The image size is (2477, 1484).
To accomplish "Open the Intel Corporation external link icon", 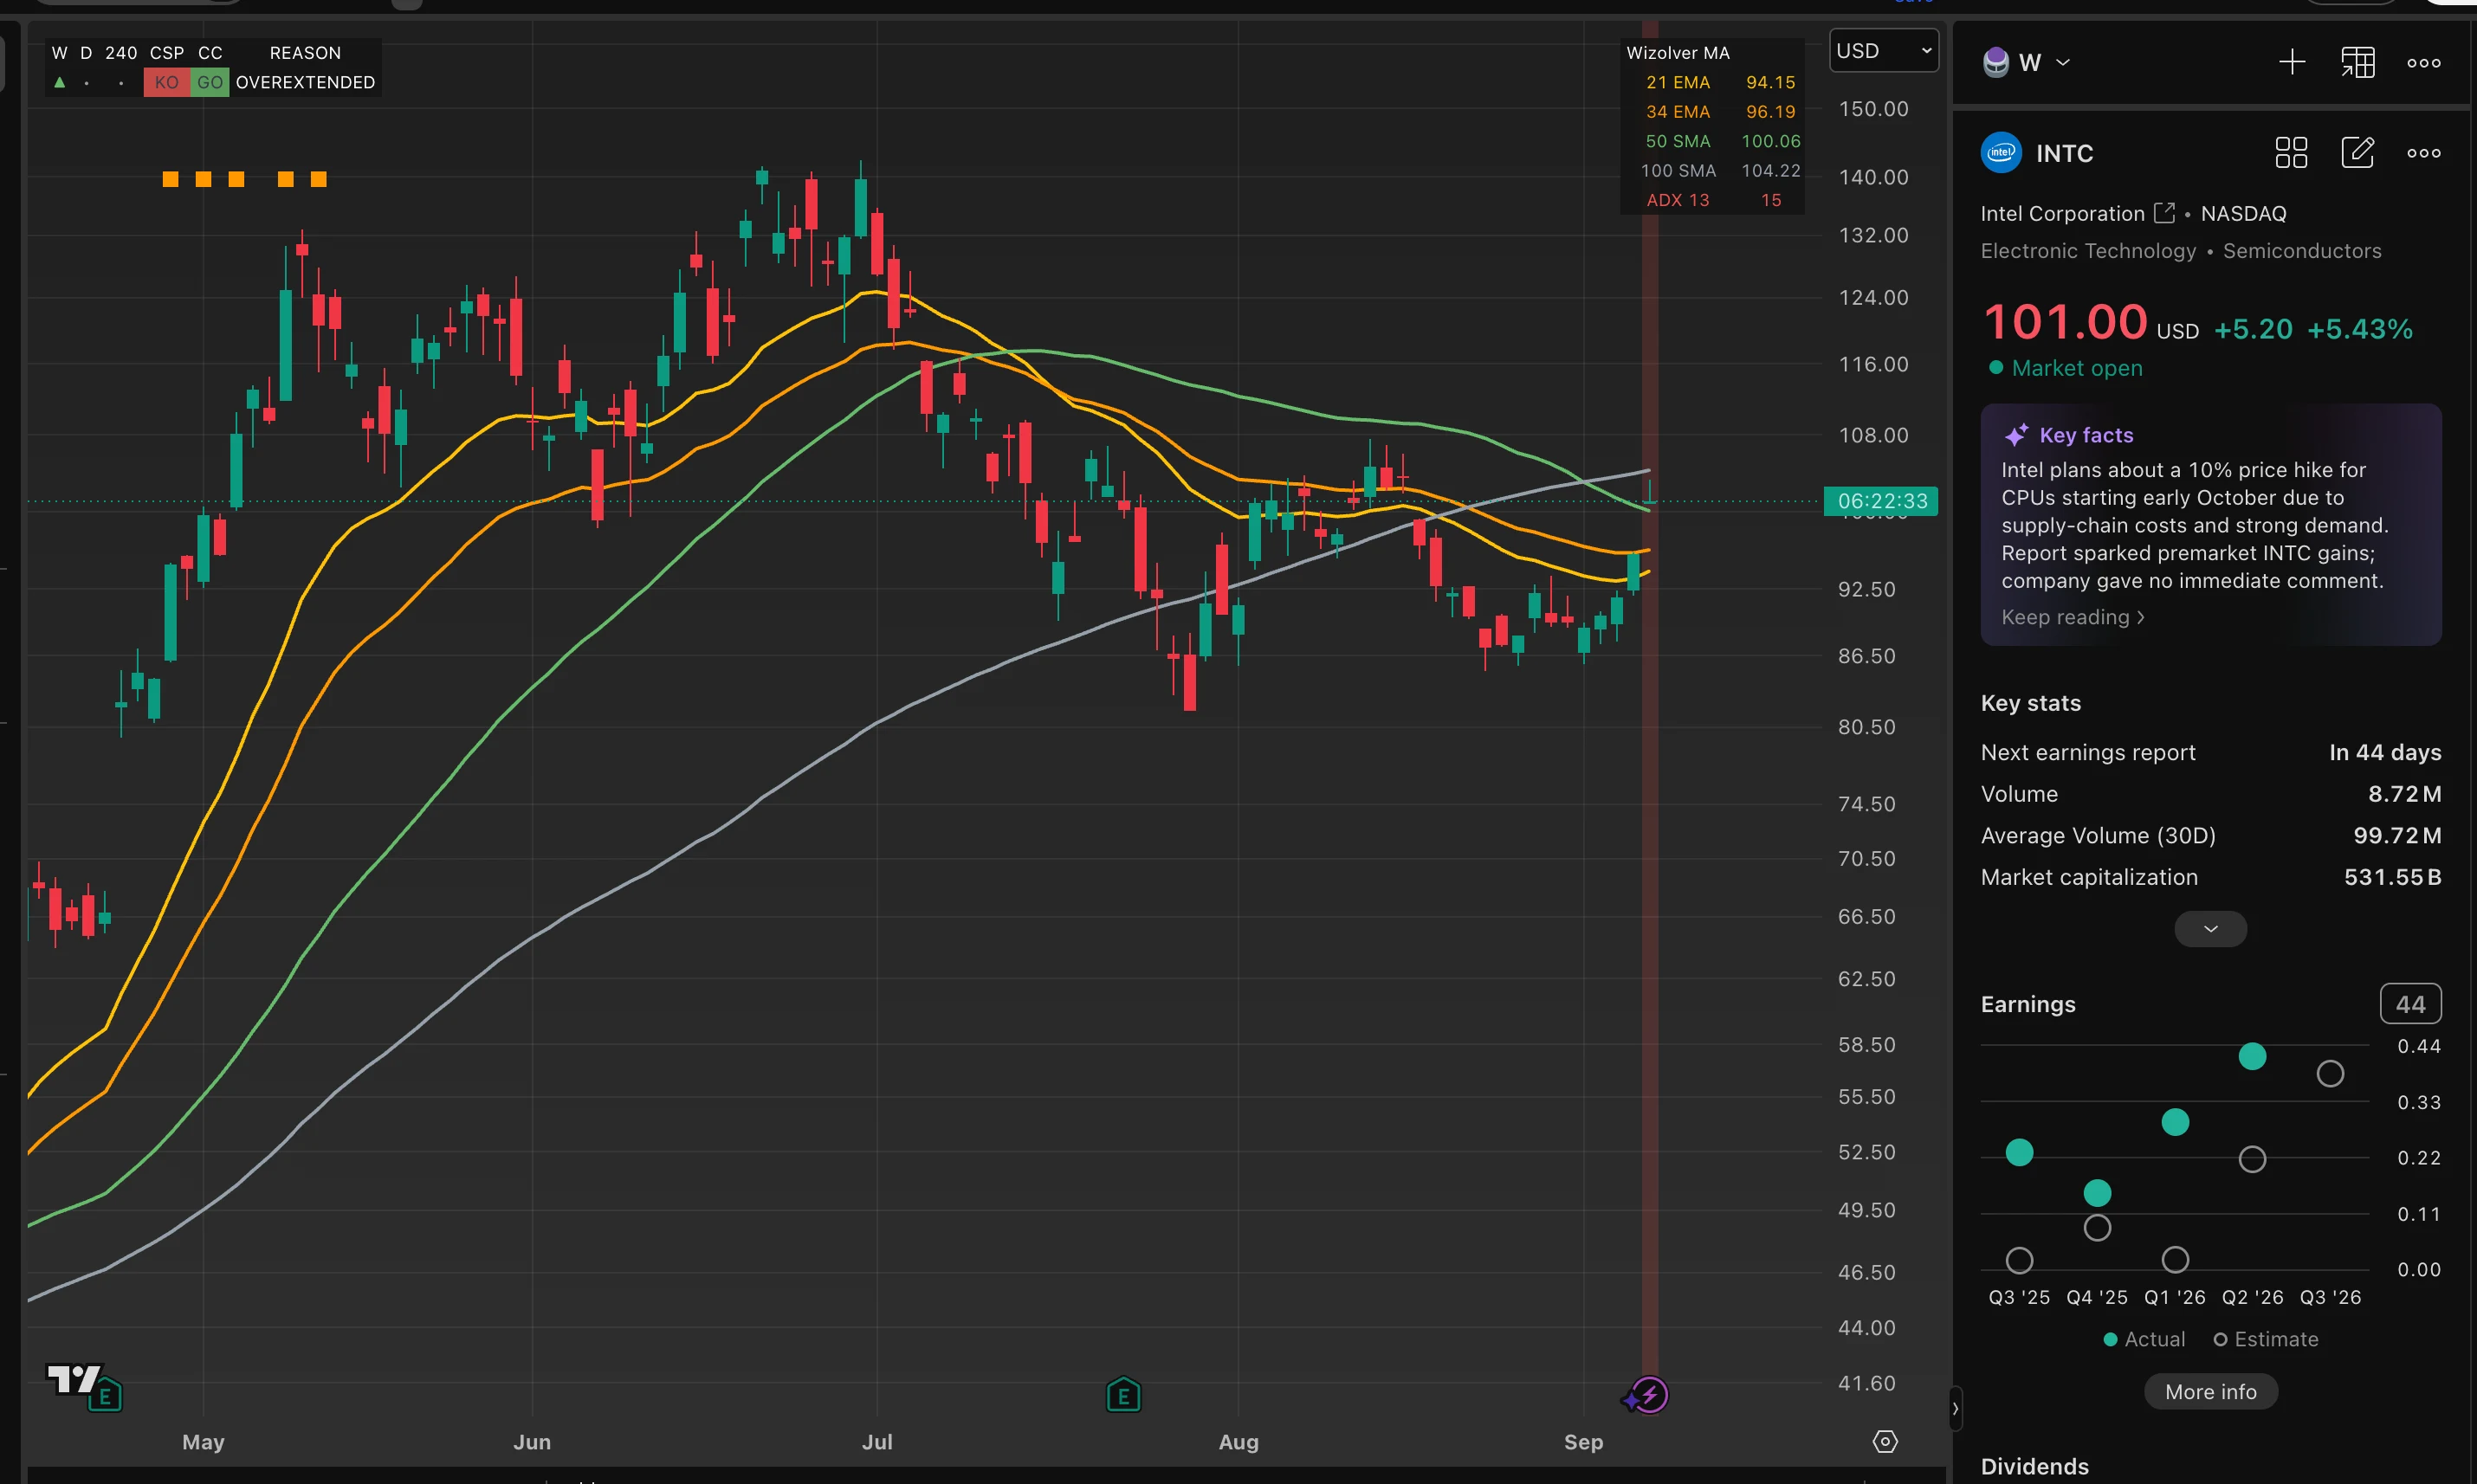I will point(2164,212).
